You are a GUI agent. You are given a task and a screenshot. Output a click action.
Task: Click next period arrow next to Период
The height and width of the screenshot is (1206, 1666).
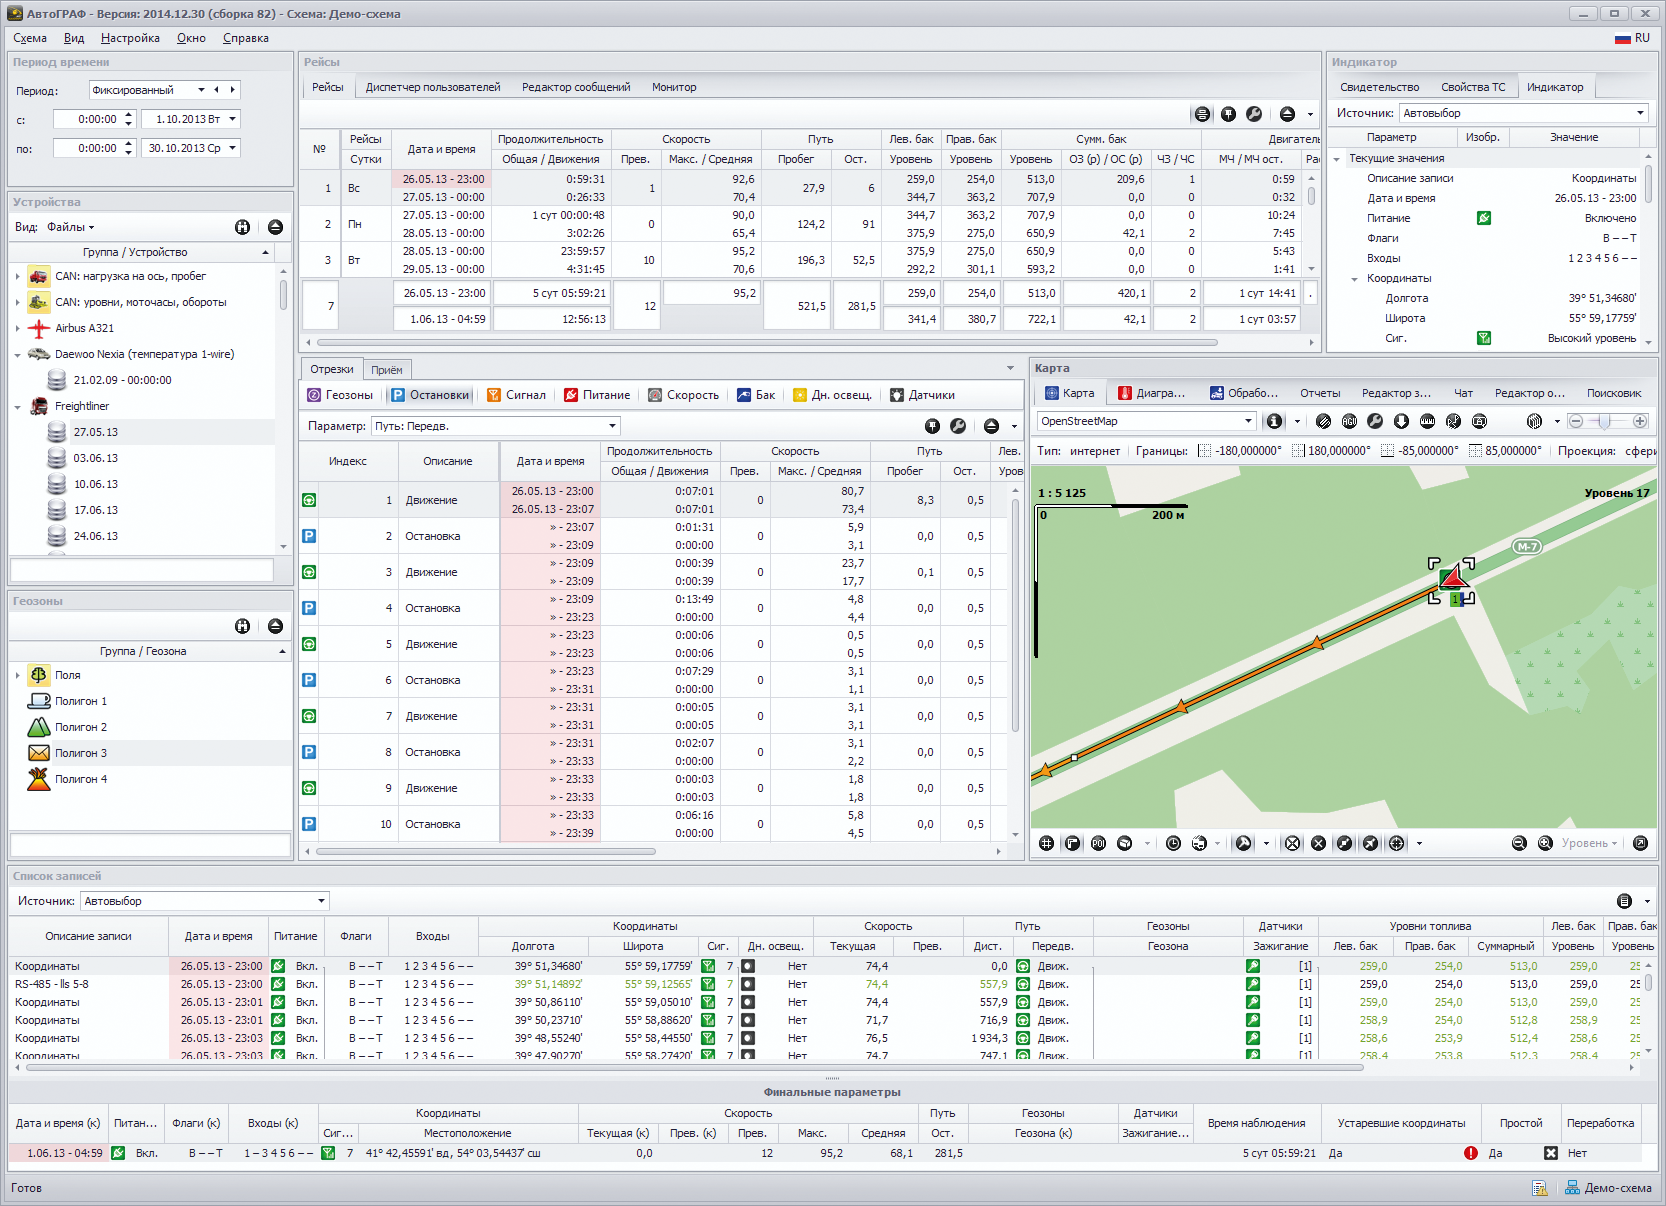232,90
